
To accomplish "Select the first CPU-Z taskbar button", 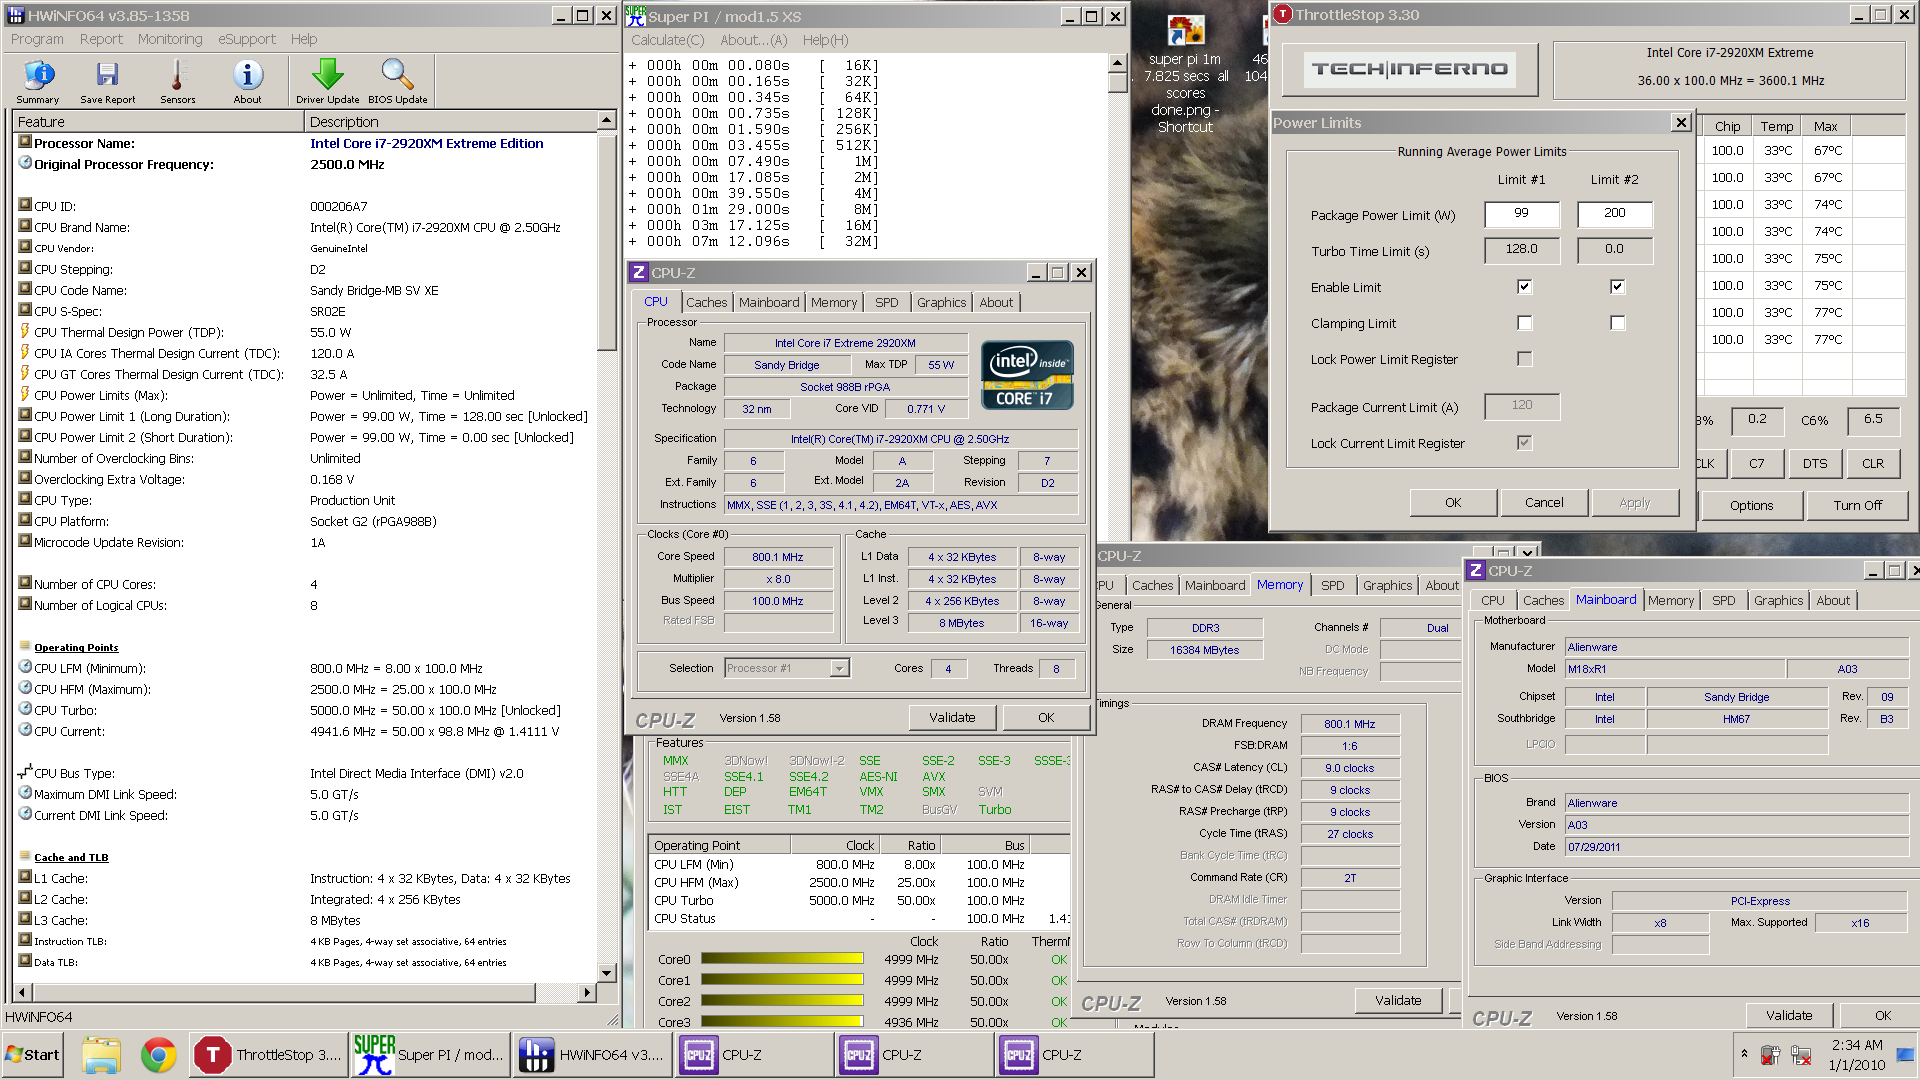I will coord(752,1055).
